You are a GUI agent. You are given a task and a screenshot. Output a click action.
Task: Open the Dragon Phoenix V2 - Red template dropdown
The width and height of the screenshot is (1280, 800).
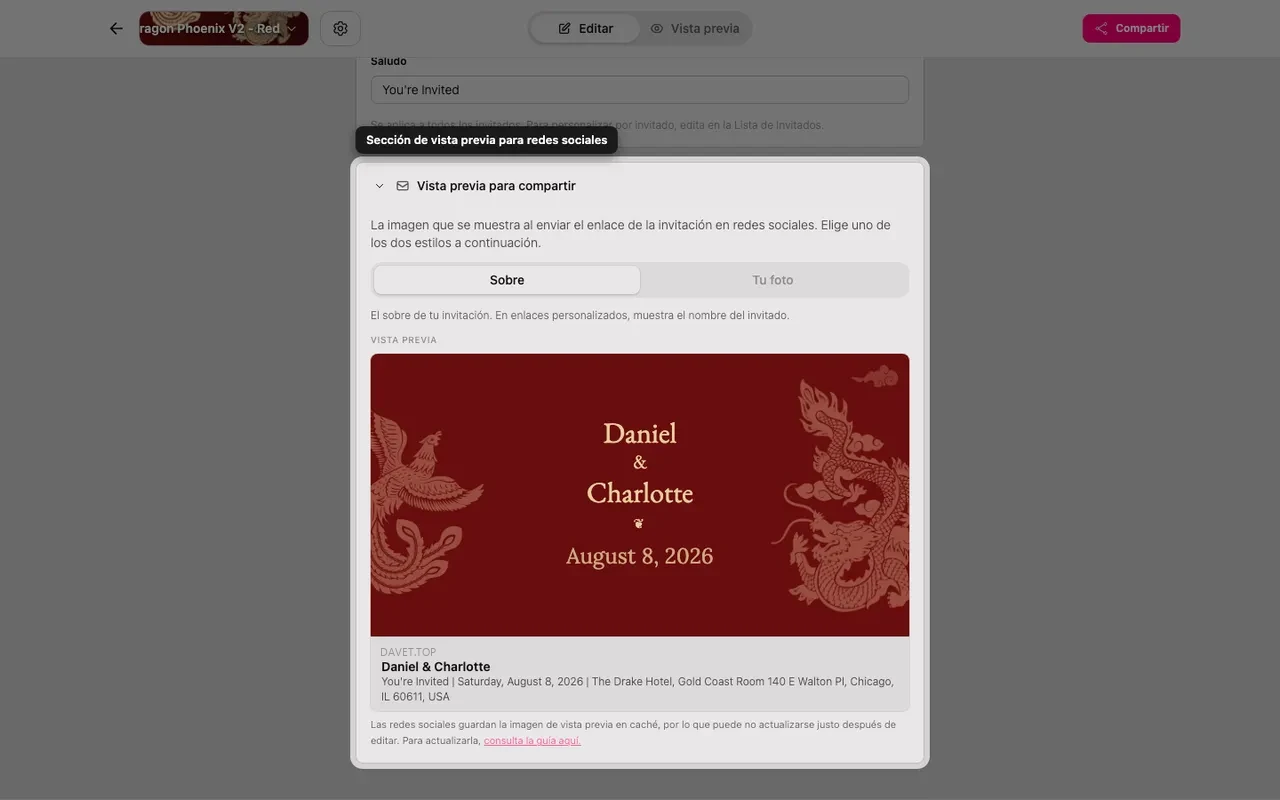point(224,29)
